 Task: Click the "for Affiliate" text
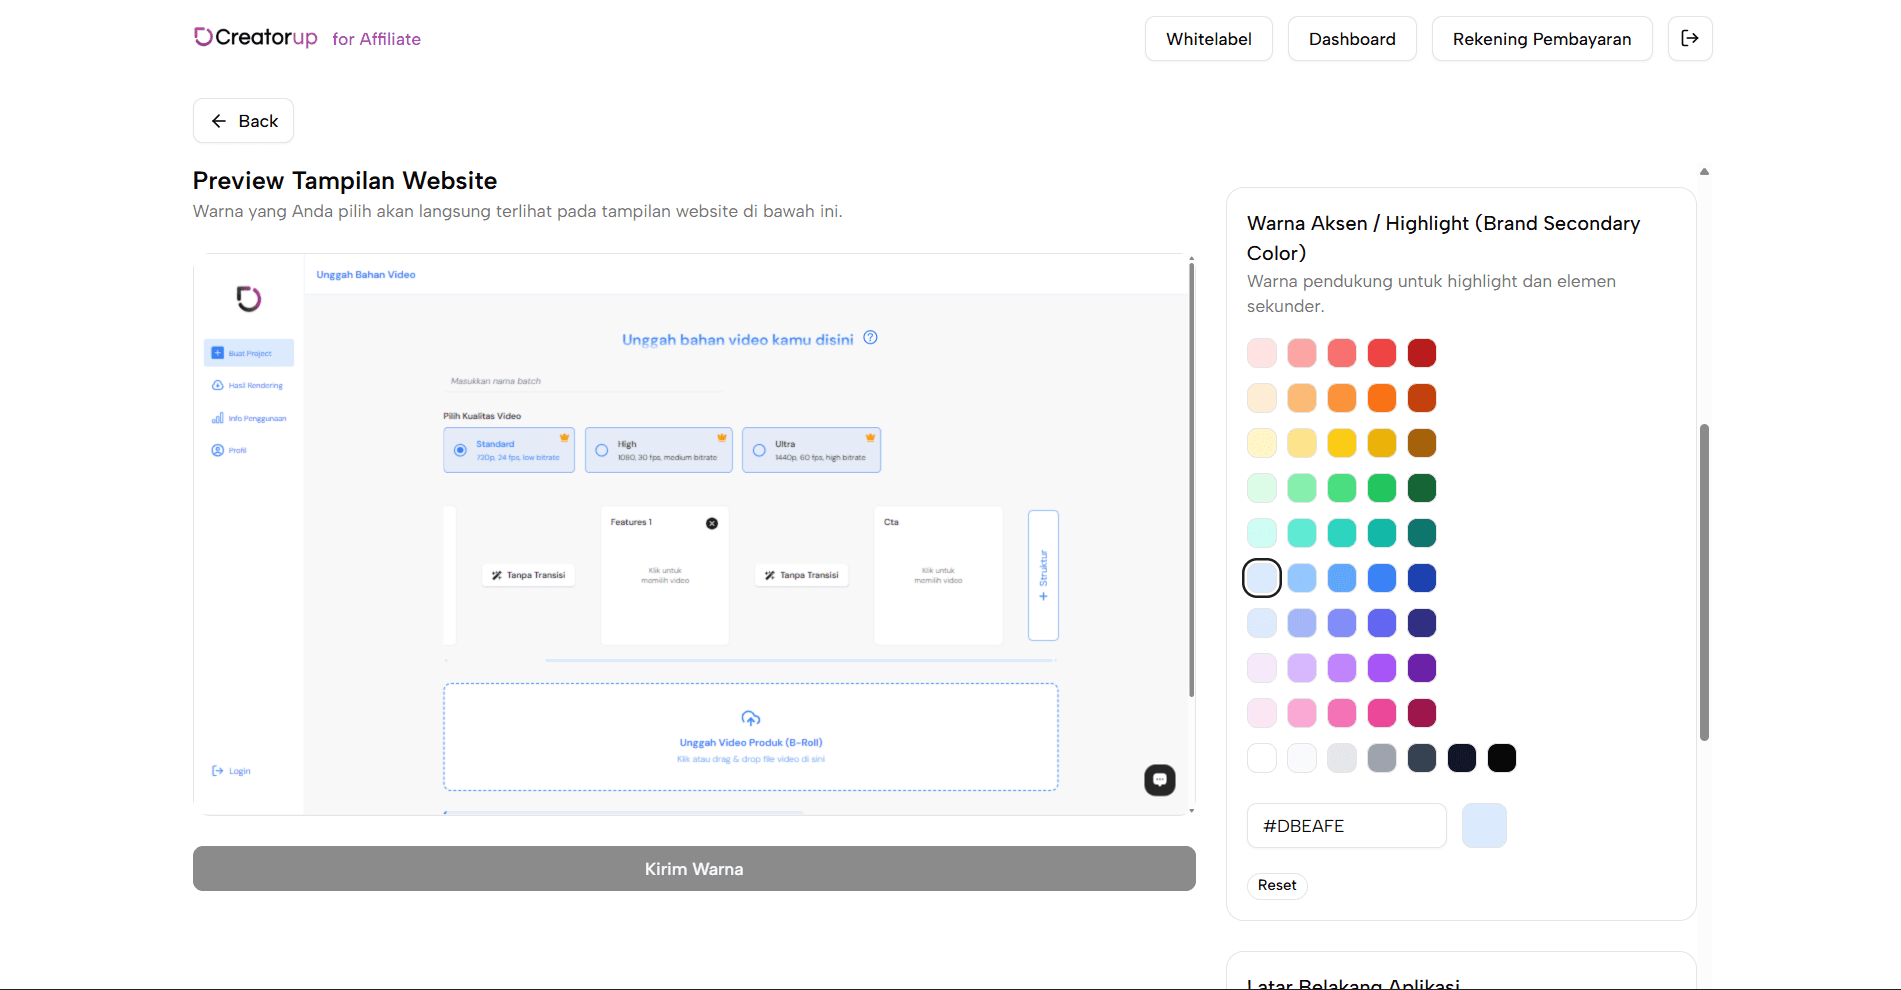(x=376, y=39)
